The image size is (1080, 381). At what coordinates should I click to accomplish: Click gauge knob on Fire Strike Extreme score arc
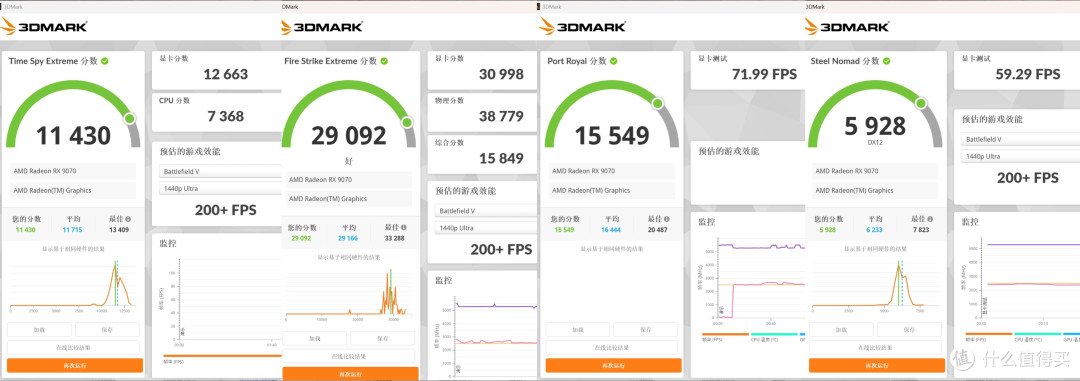pyautogui.click(x=407, y=123)
